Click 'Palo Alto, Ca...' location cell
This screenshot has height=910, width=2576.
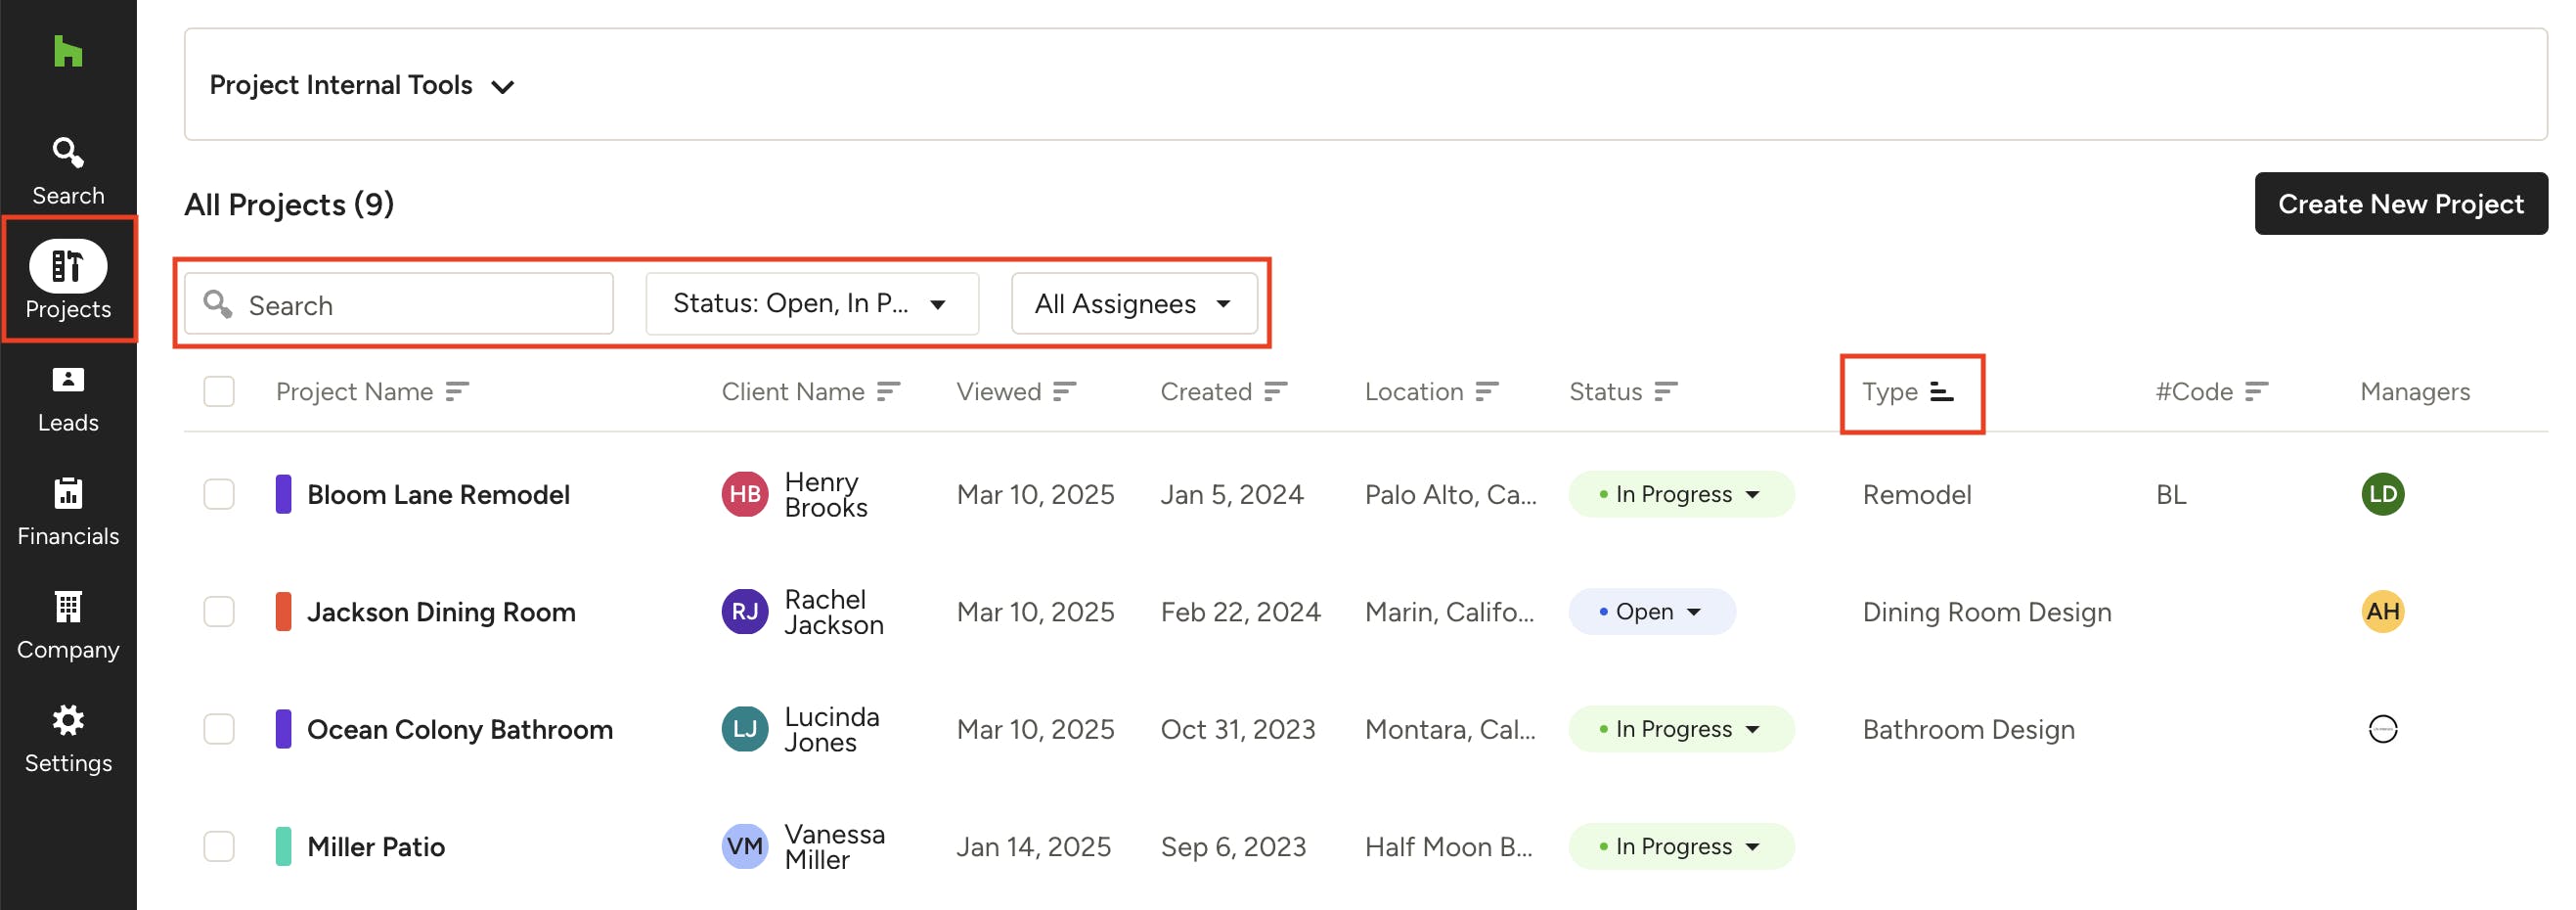click(x=1450, y=494)
